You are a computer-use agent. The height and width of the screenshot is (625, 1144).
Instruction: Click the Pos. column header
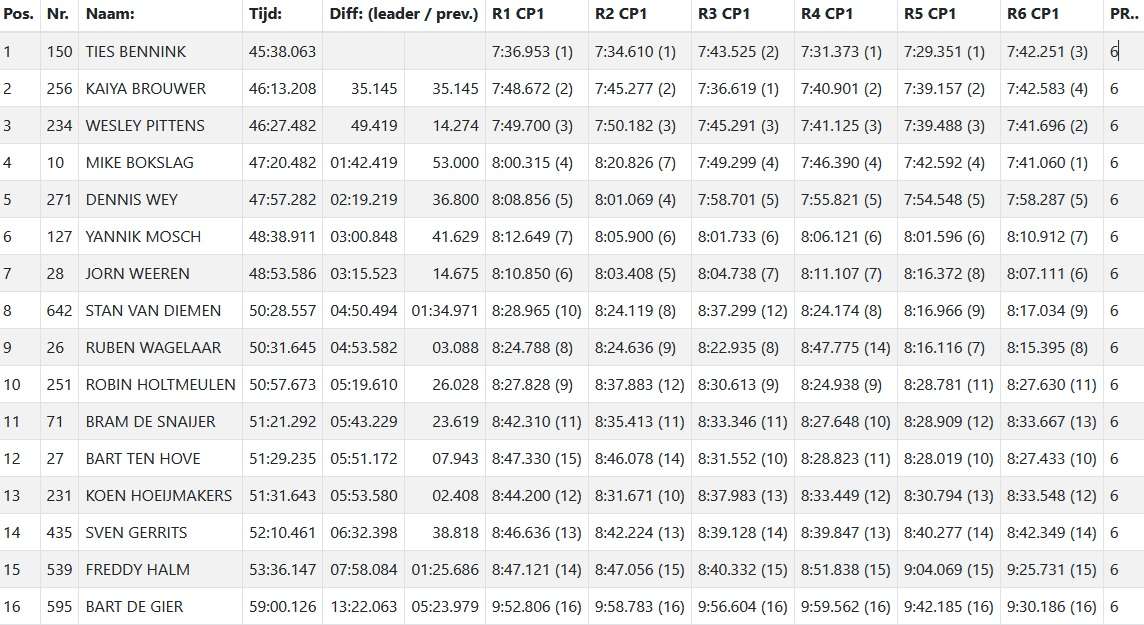[18, 14]
